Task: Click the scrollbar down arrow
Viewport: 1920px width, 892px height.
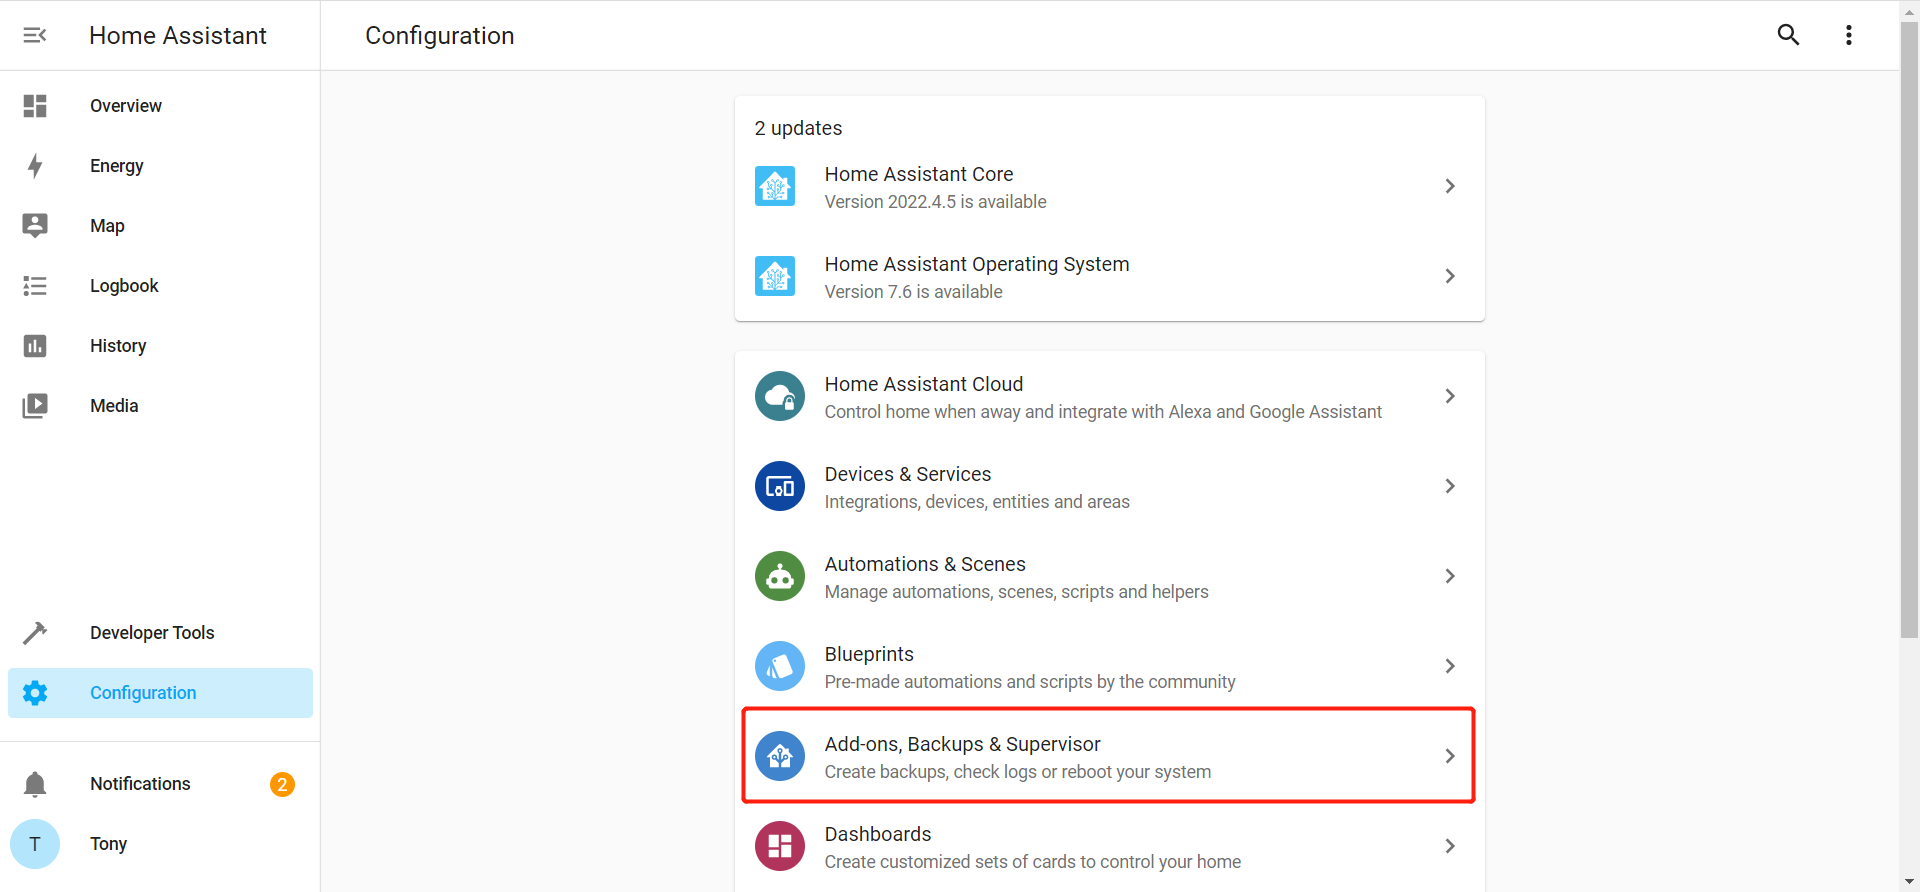Action: point(1909,883)
